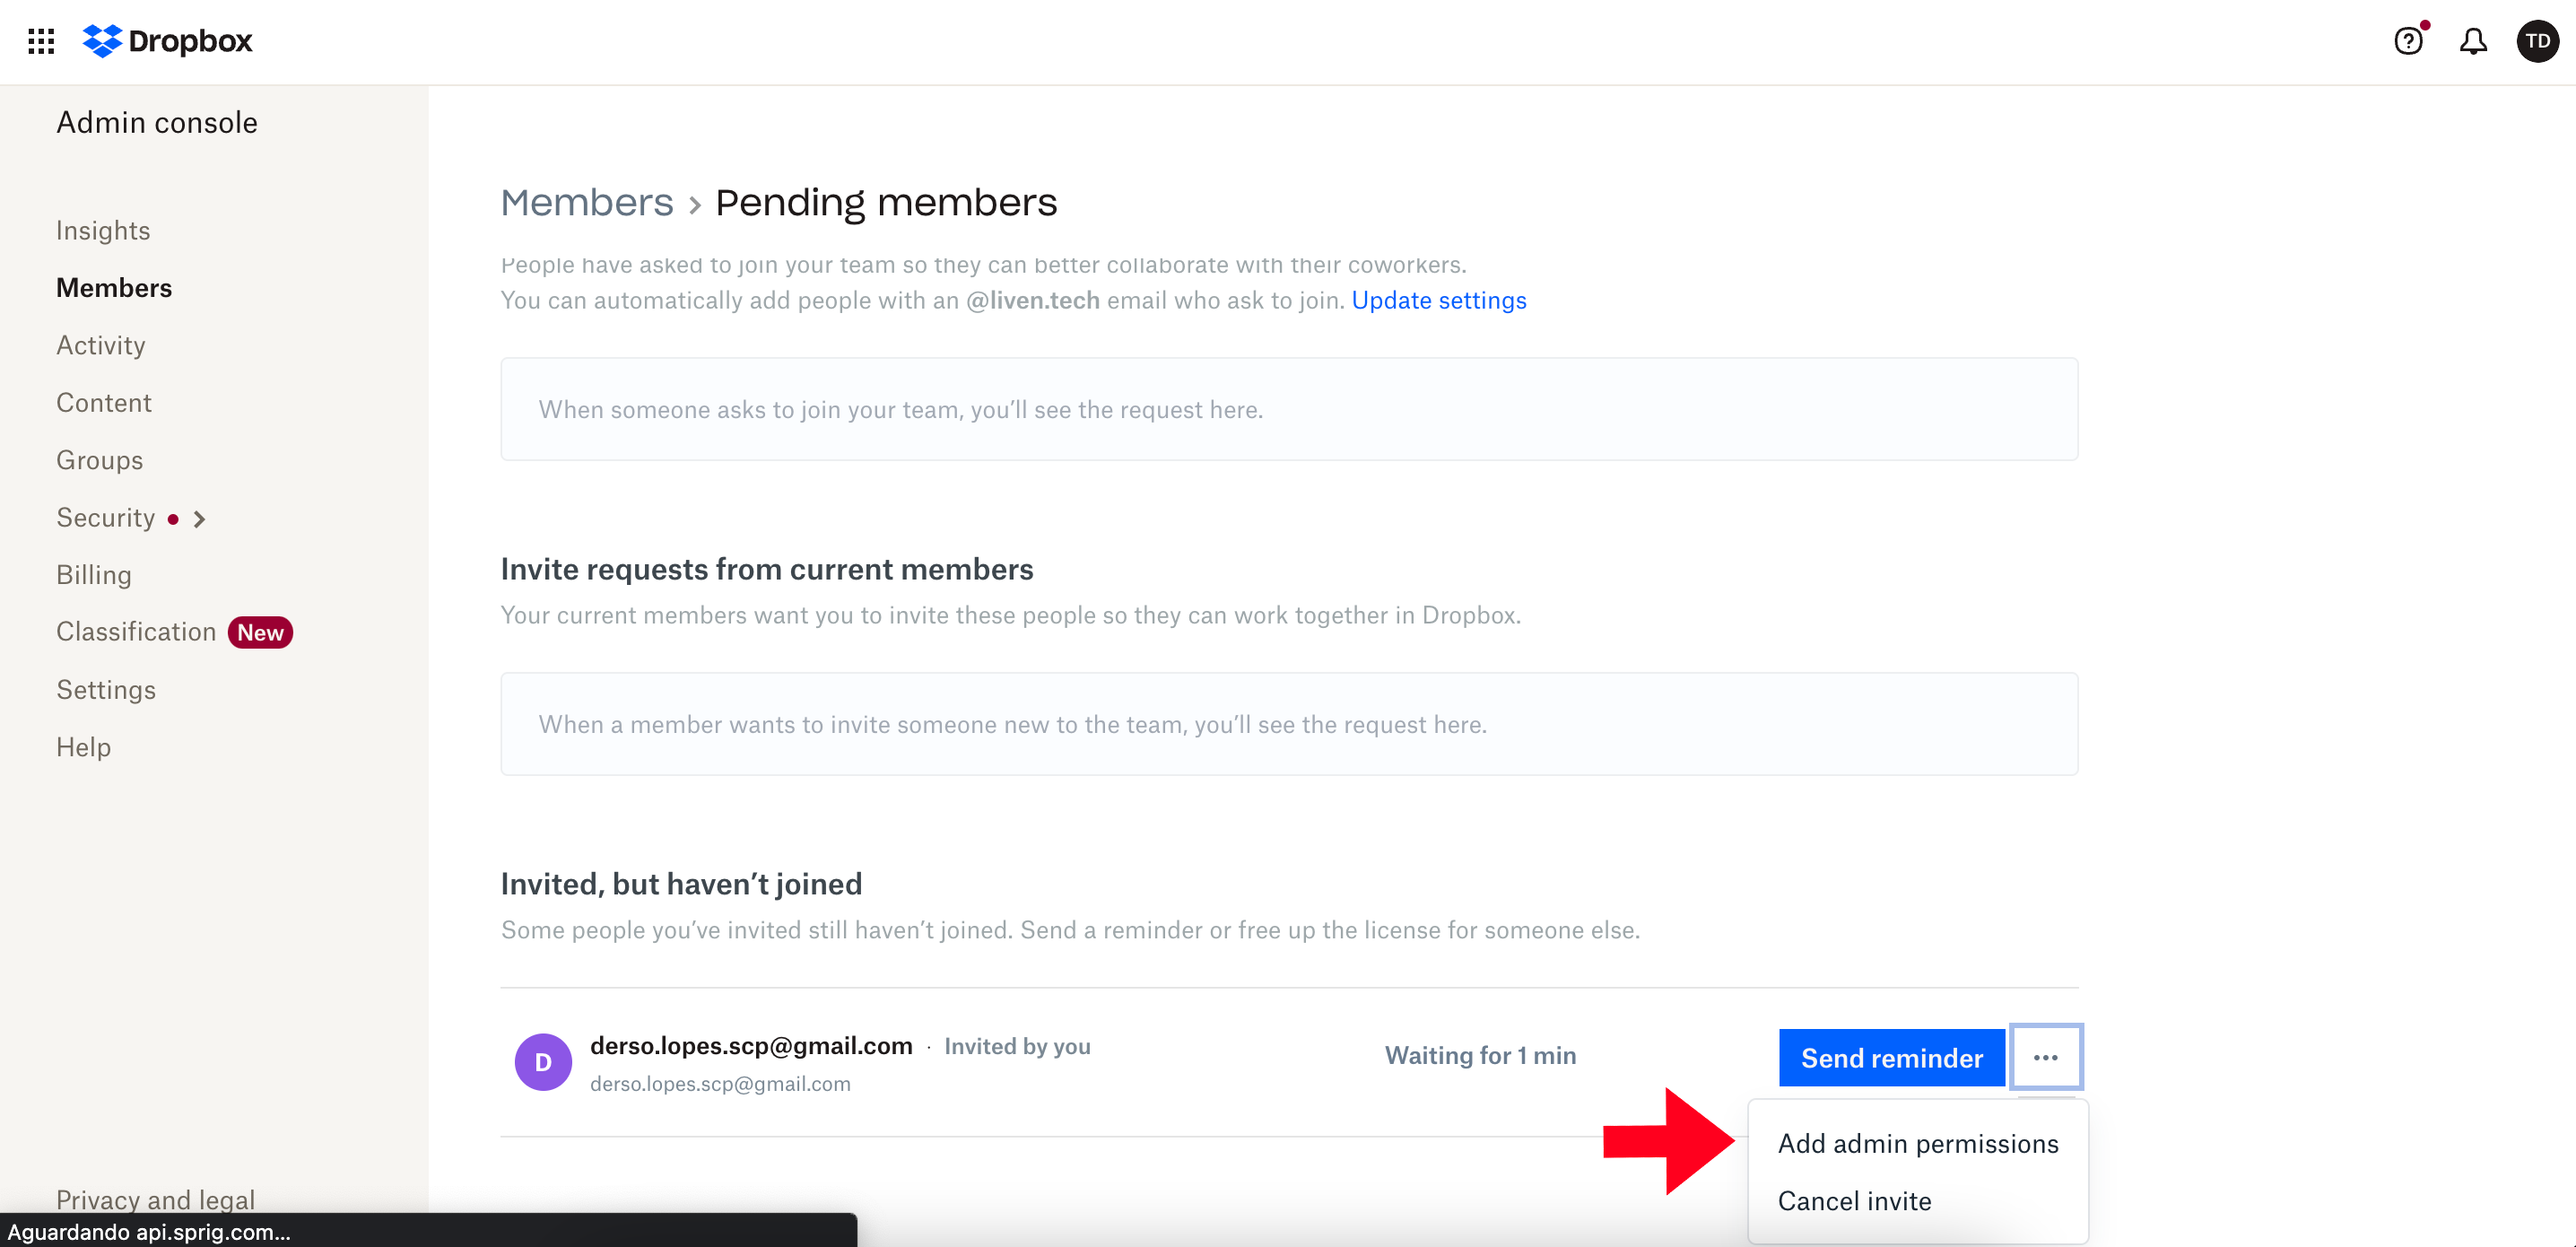The height and width of the screenshot is (1247, 2576).
Task: Open the help question mark icon
Action: coord(2407,41)
